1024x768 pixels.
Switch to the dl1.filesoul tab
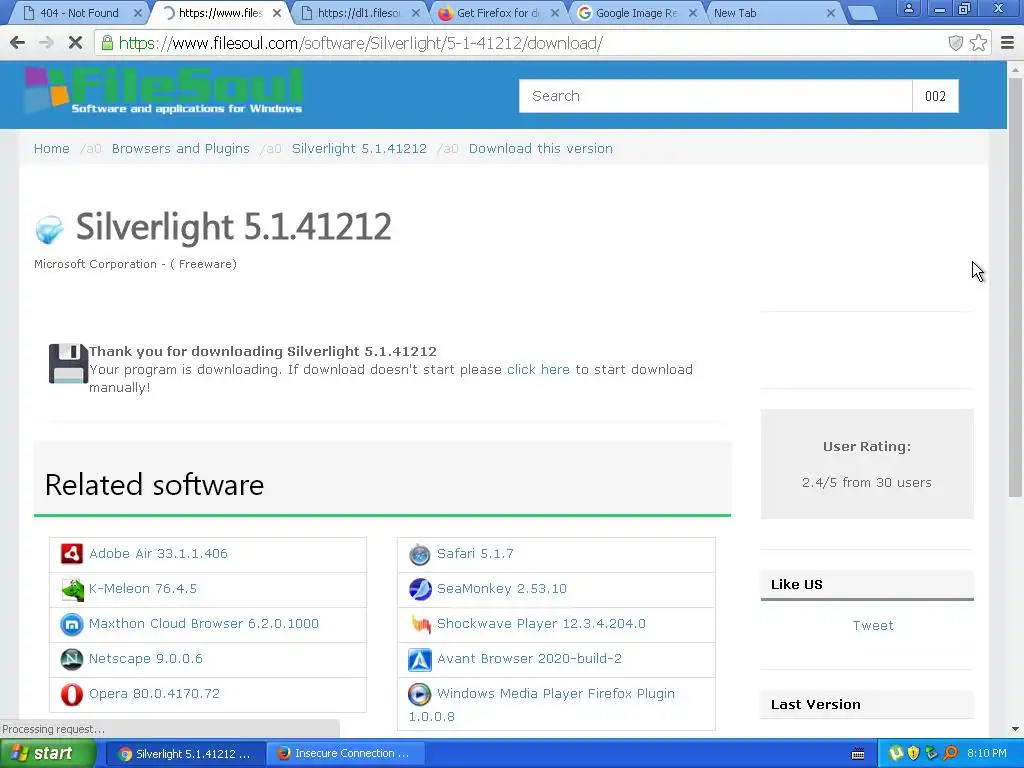click(358, 13)
